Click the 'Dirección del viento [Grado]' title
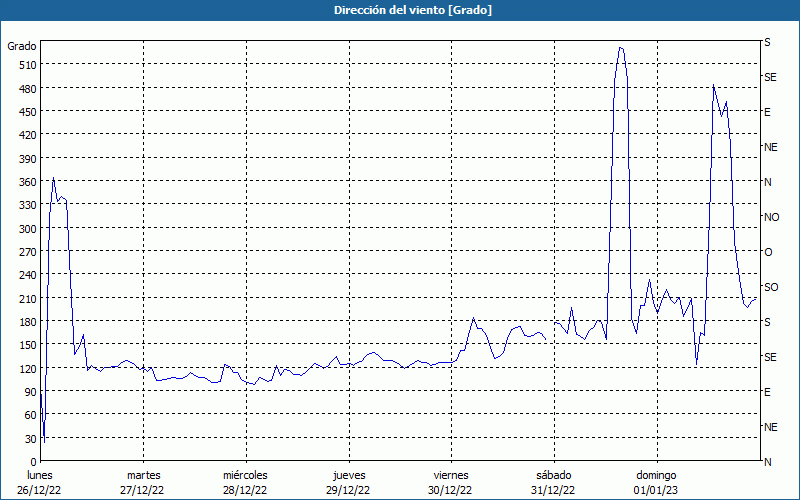Screen dimensions: 800x500 pos(413,10)
